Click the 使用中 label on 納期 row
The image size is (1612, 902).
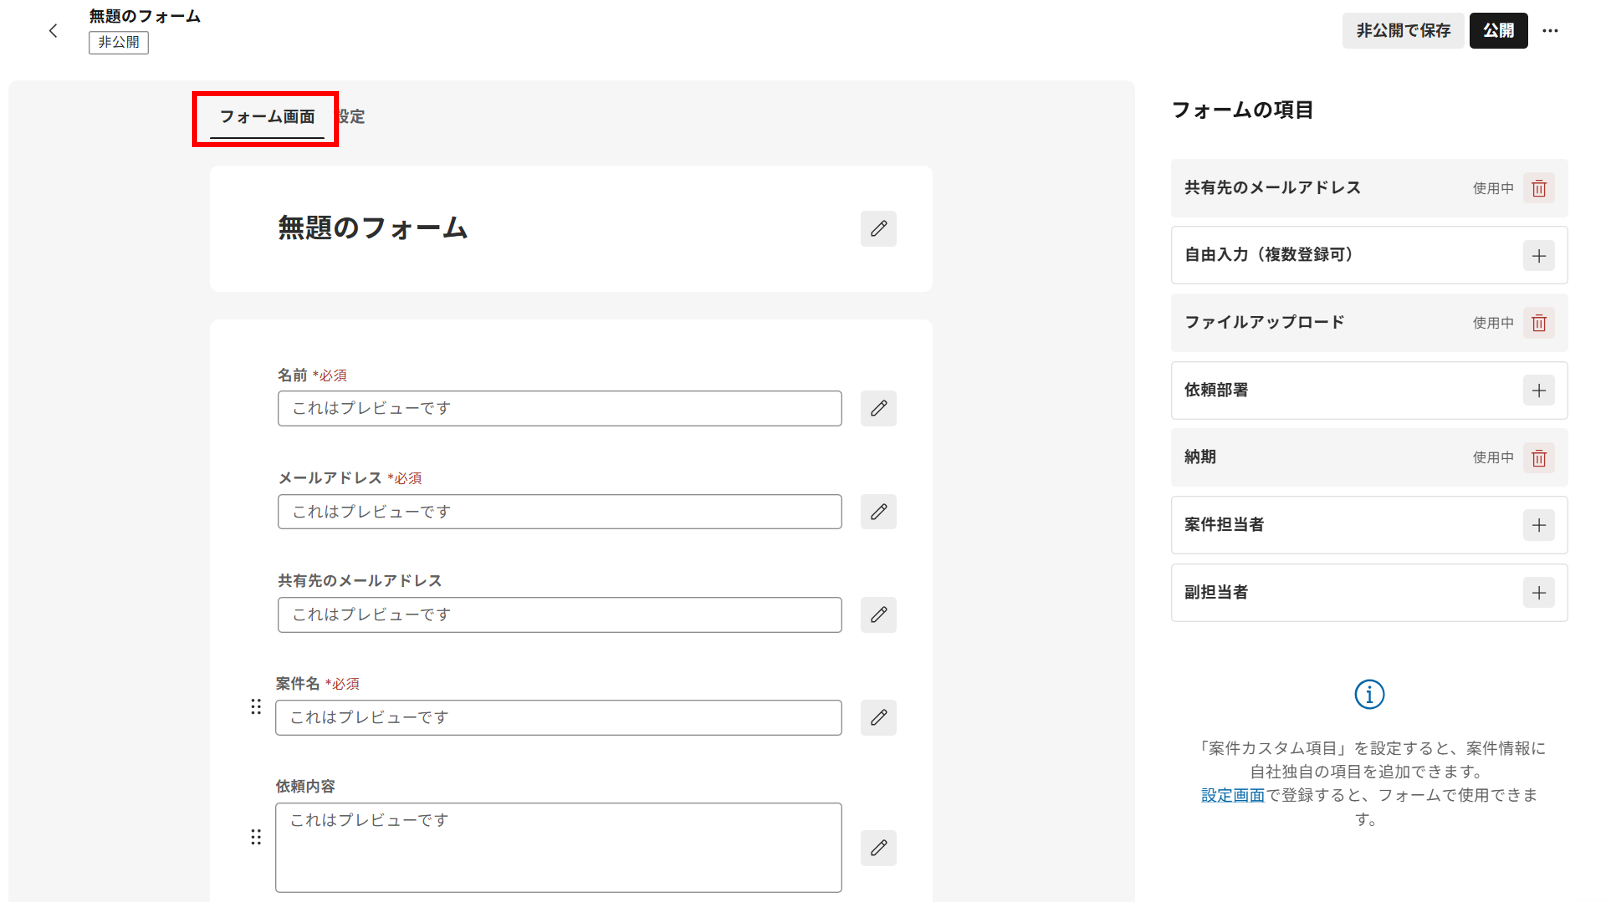[x=1493, y=458]
